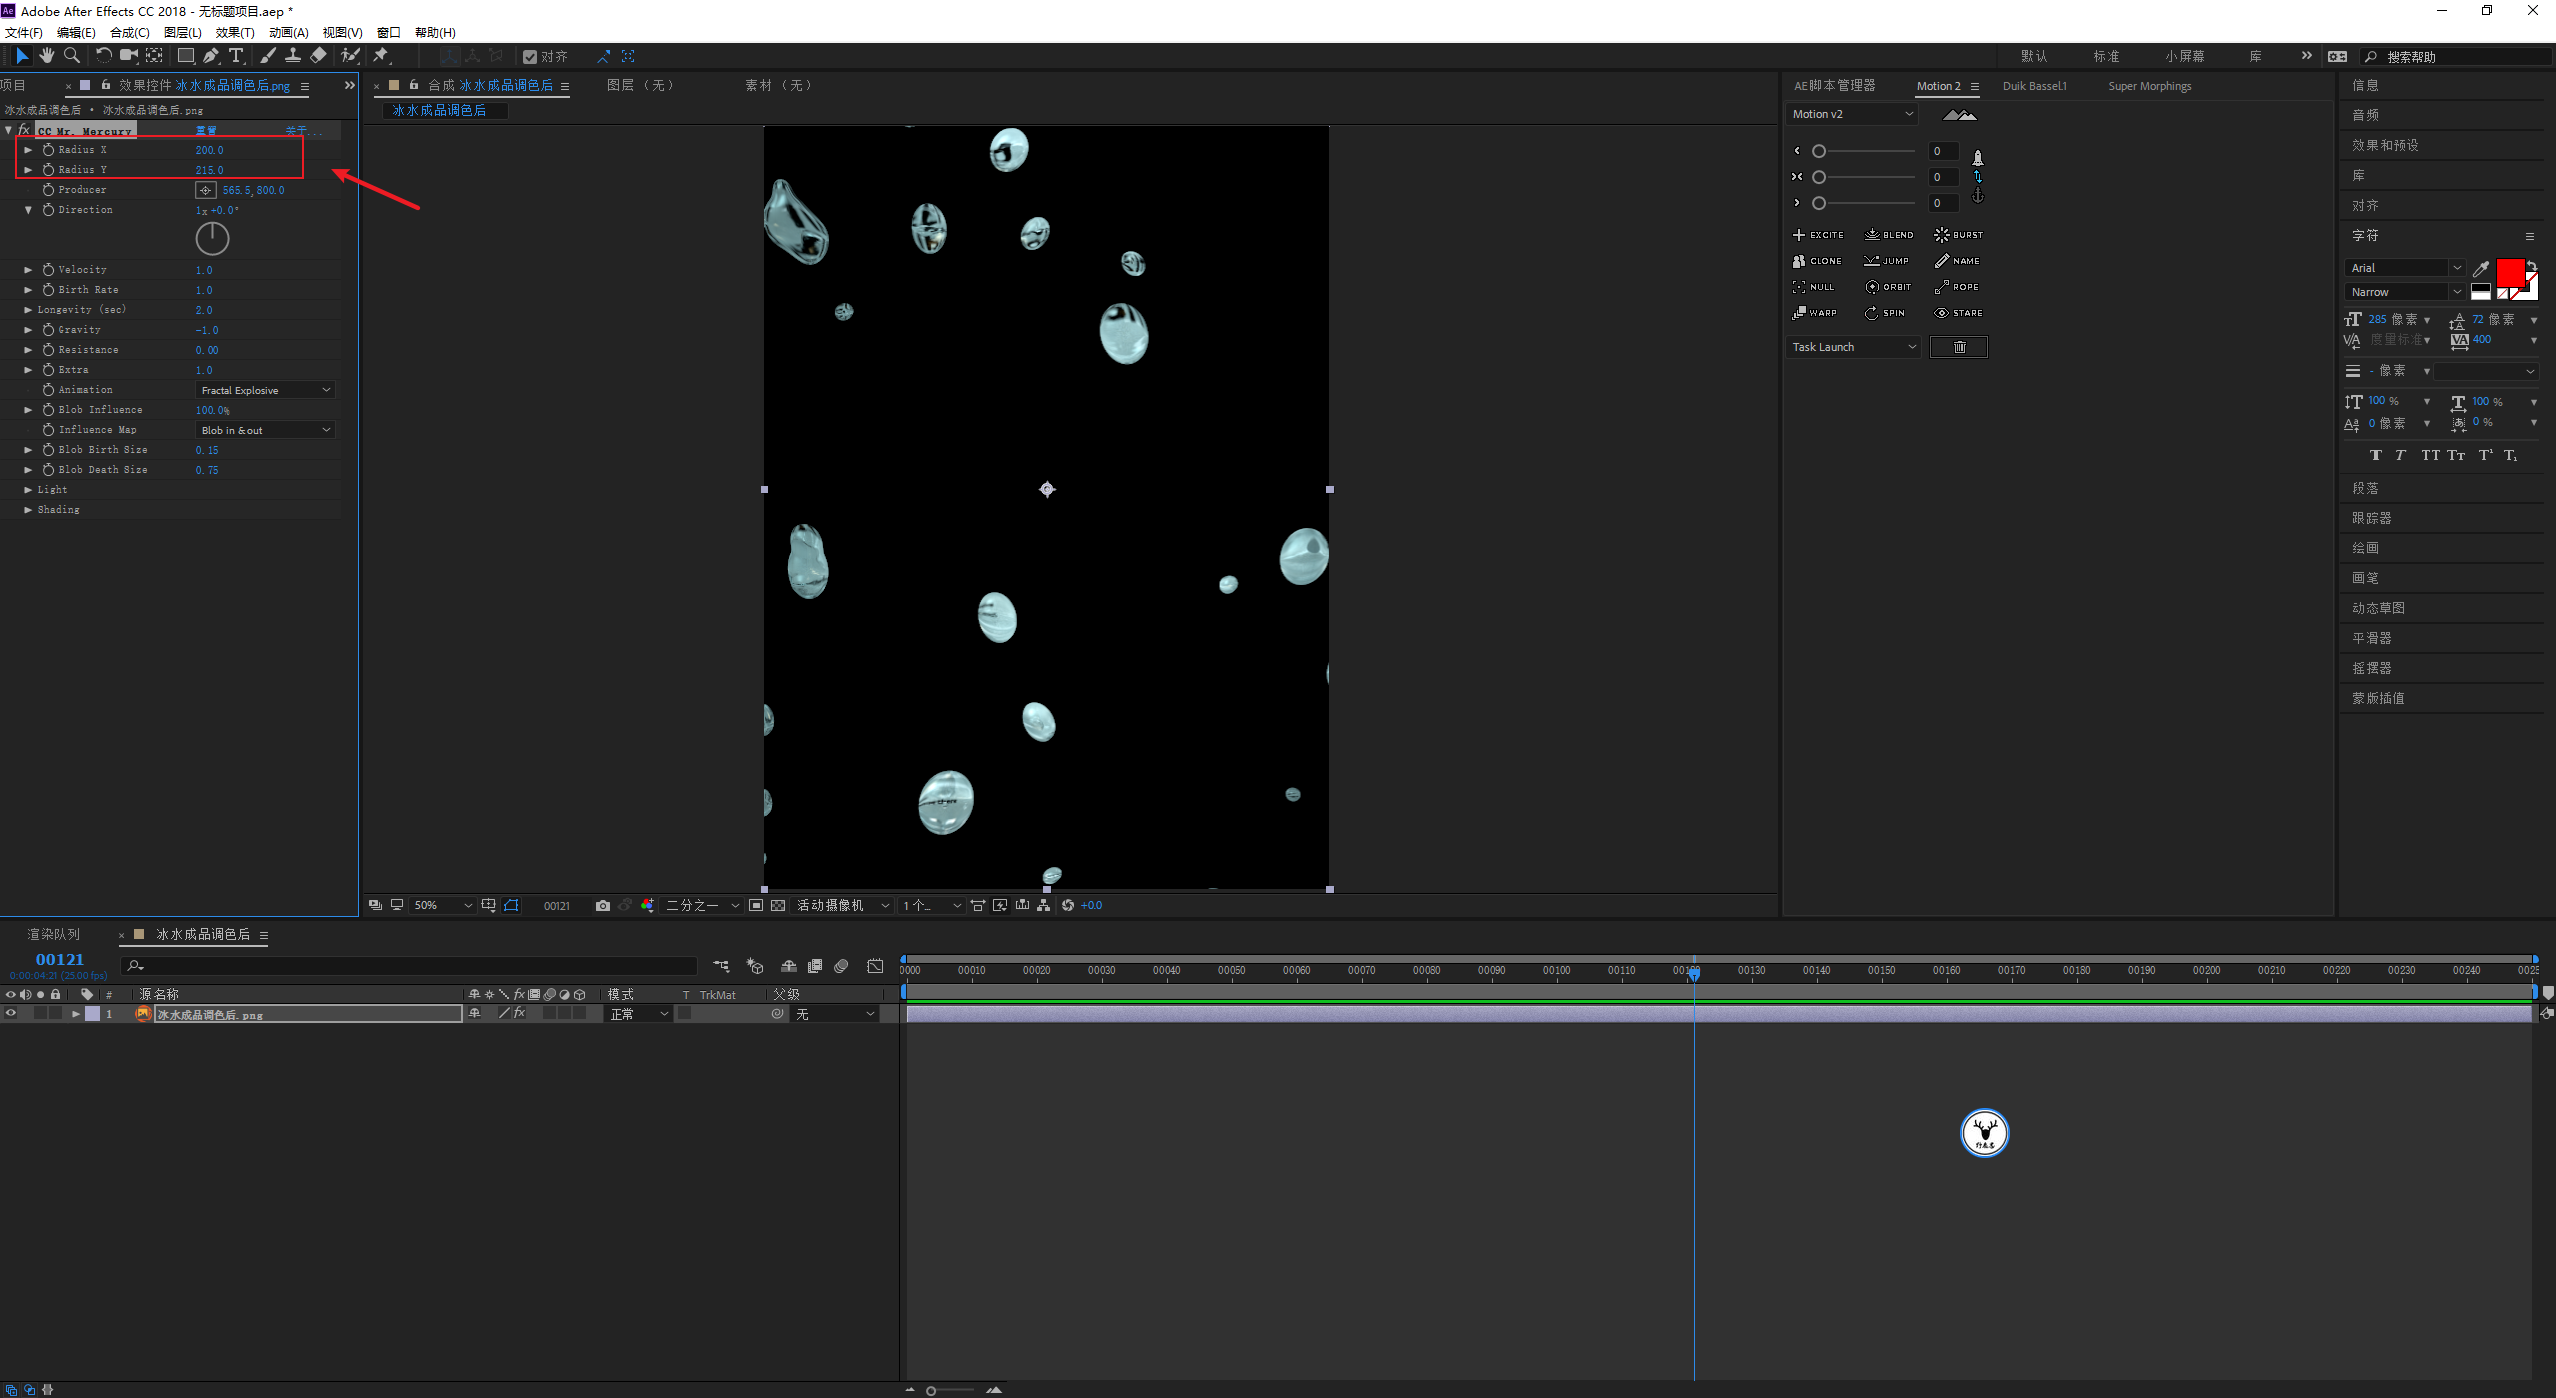Click the 重置 reset link for CC Mr. Mercury

(x=206, y=131)
